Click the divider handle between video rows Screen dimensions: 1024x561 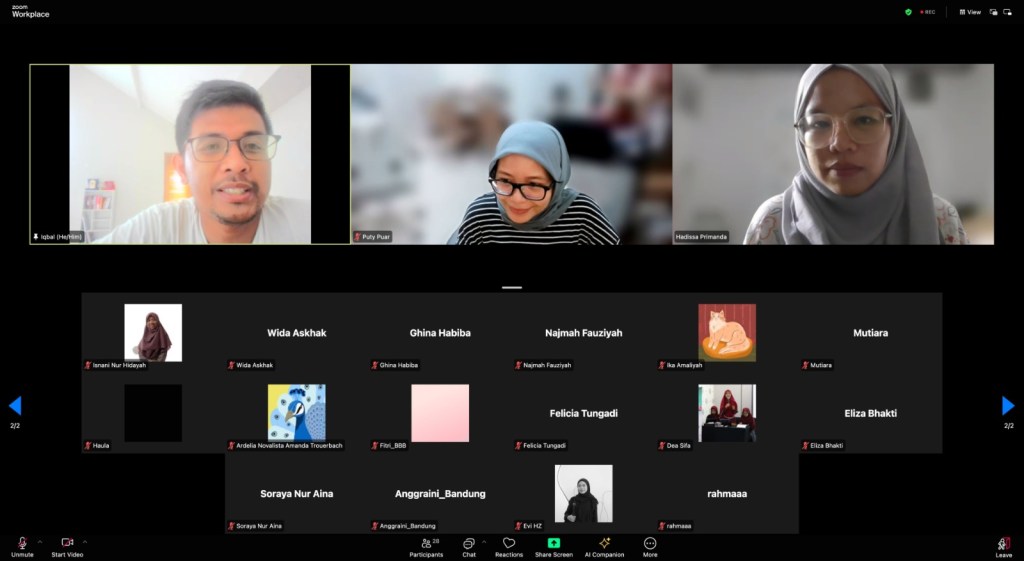pos(512,287)
